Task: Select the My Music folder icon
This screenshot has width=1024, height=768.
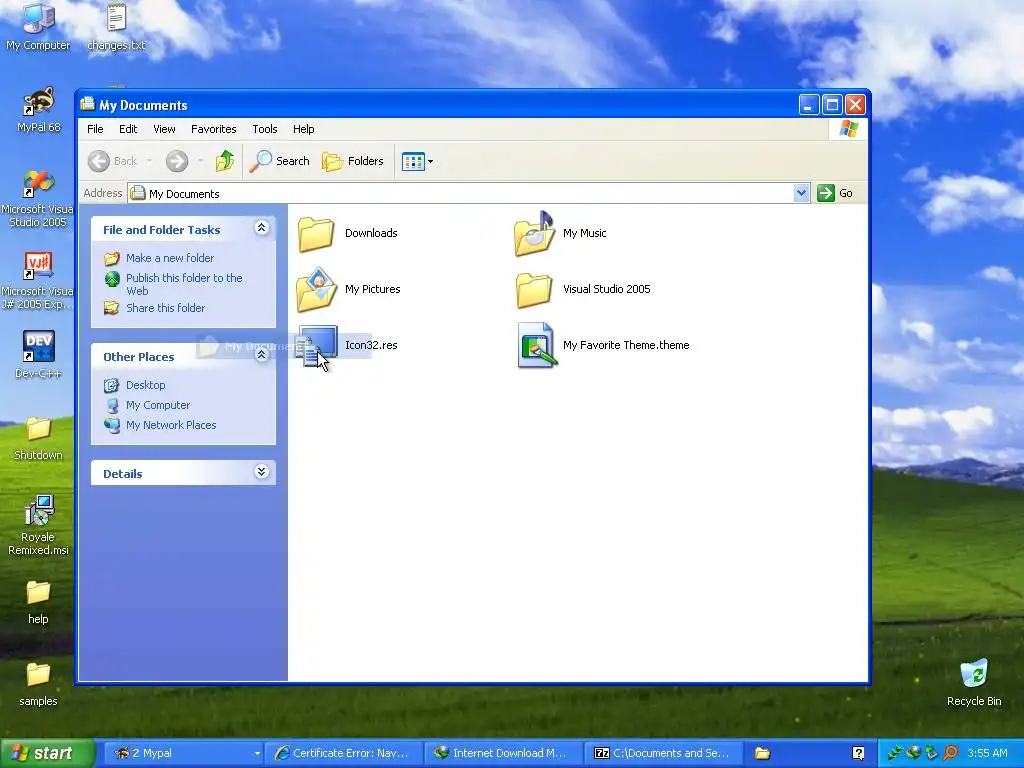Action: coord(534,233)
